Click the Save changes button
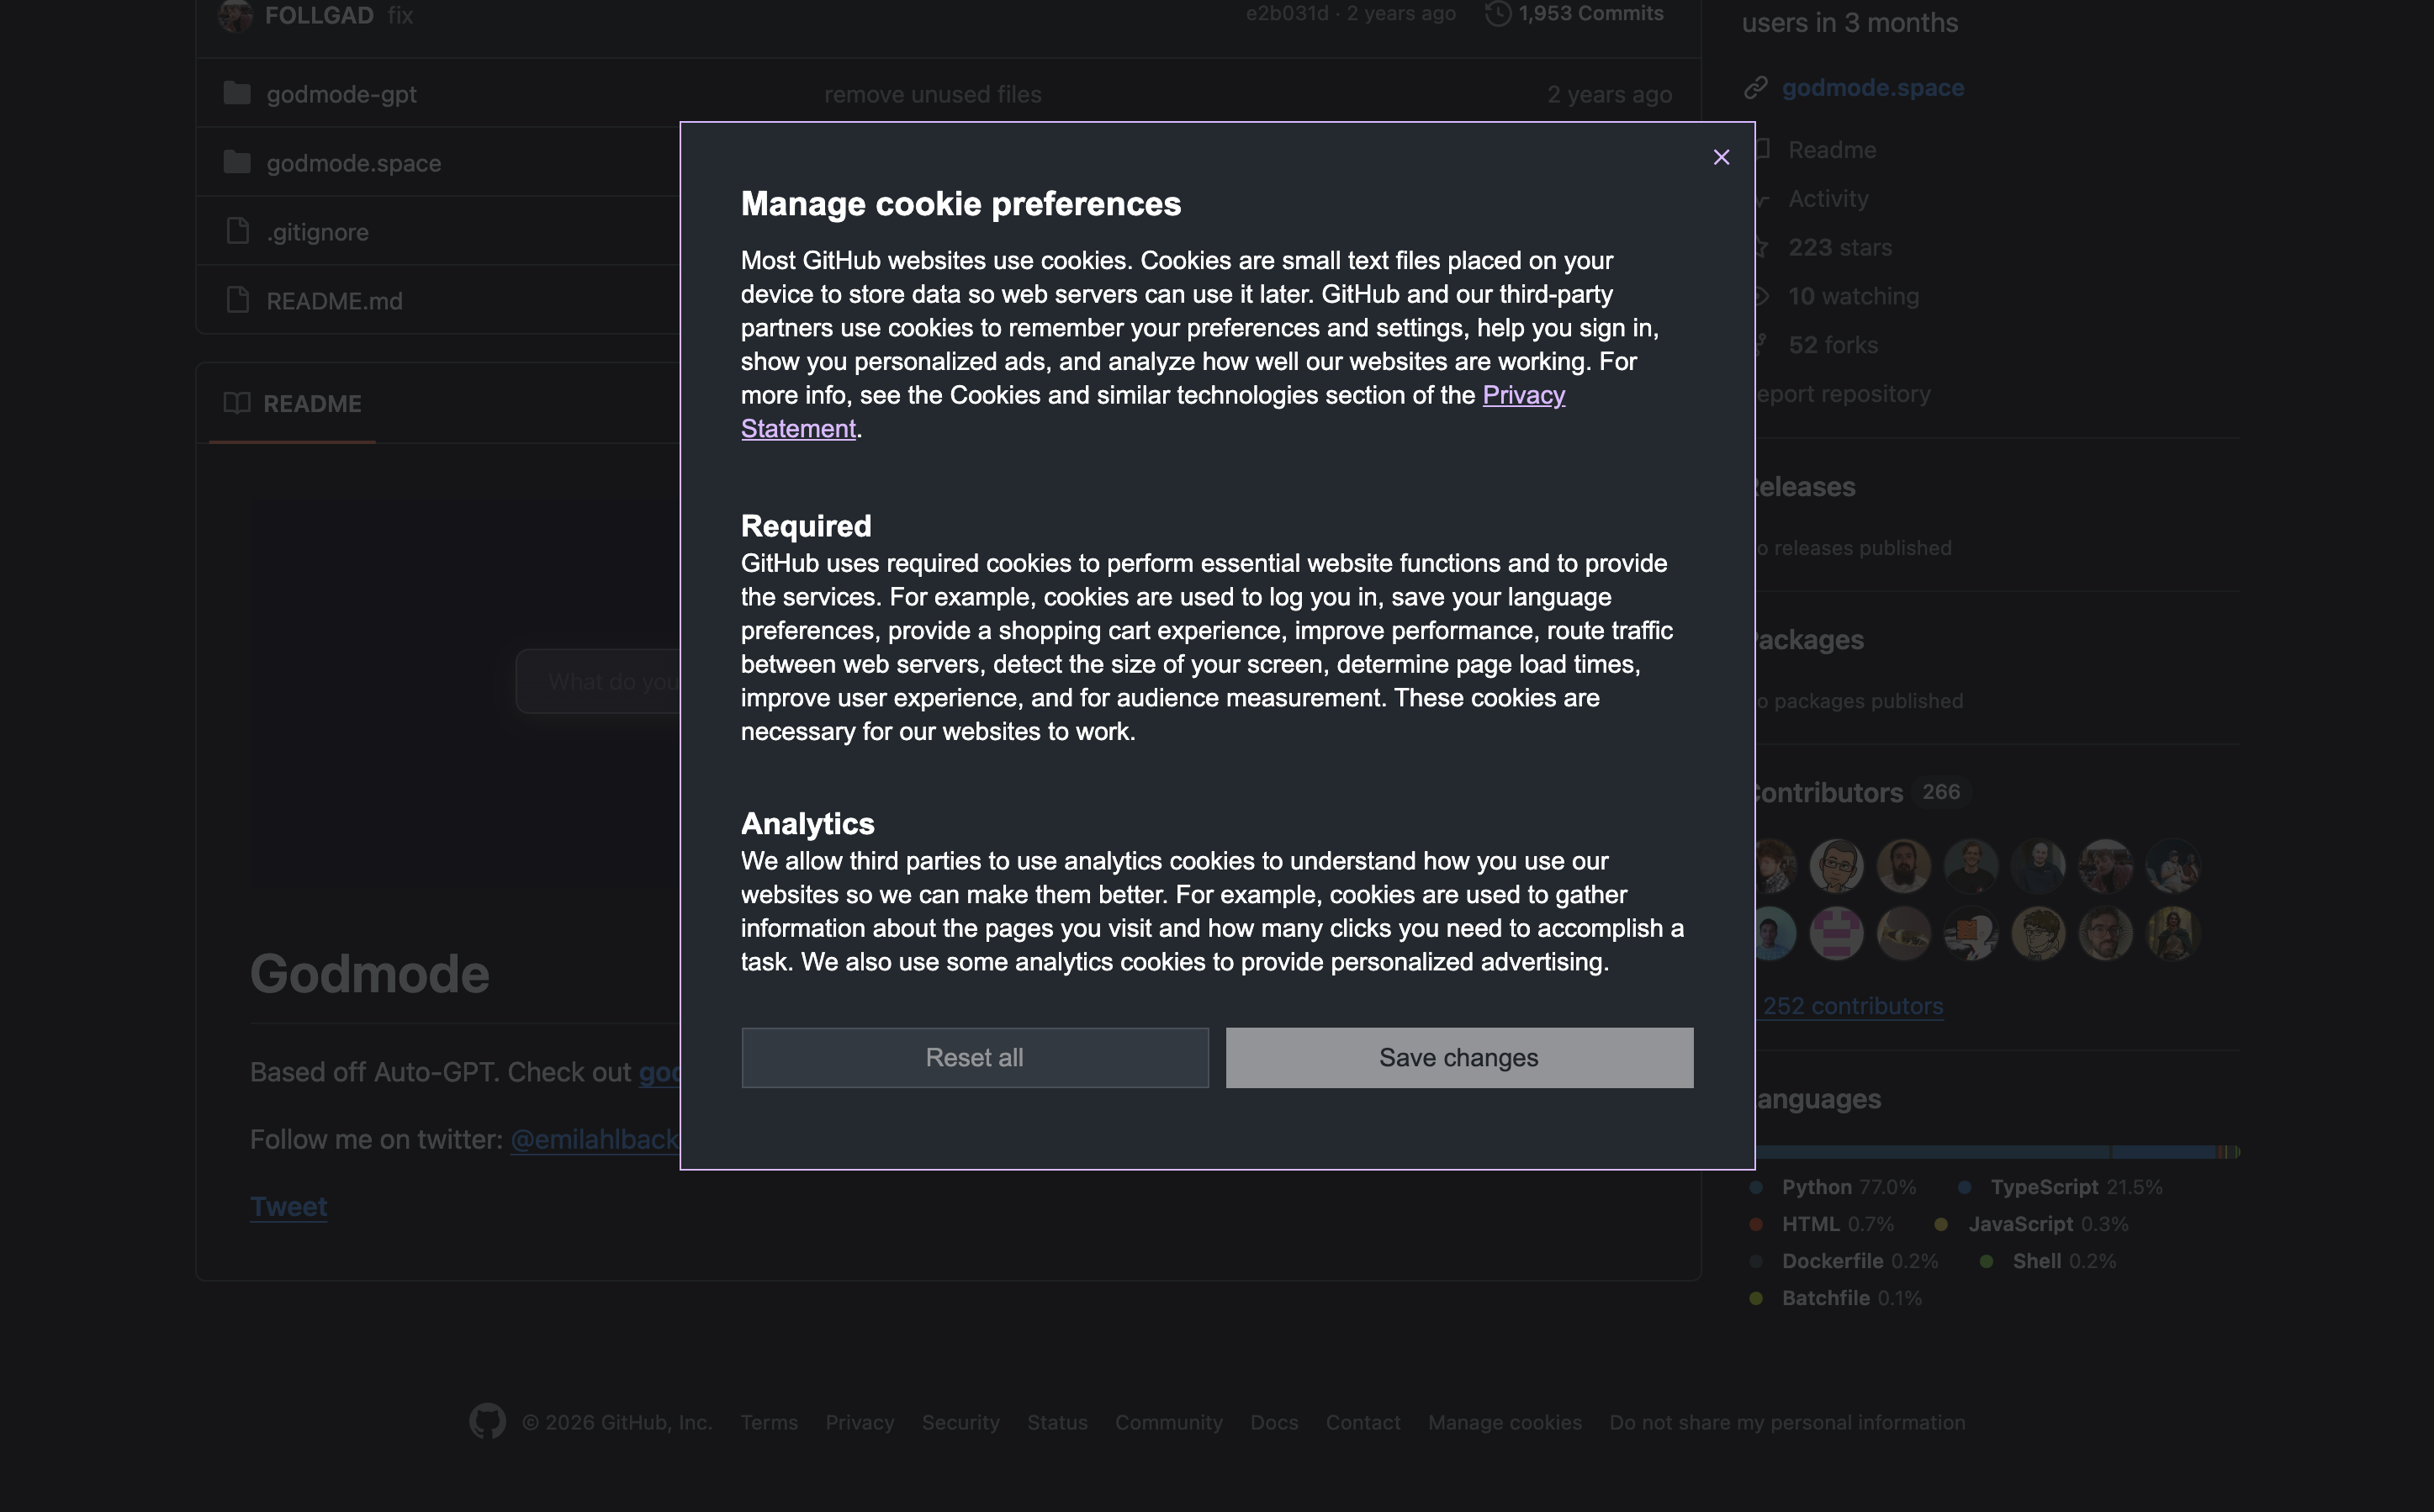The width and height of the screenshot is (2434, 1512). (x=1458, y=1057)
